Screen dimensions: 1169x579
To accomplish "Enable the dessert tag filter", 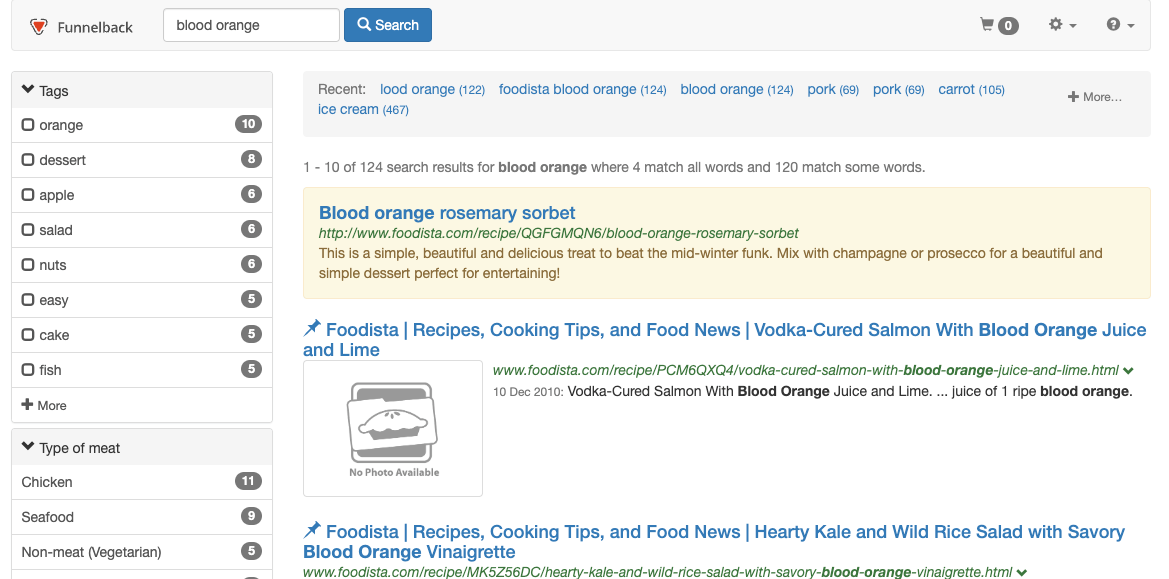I will point(28,160).
